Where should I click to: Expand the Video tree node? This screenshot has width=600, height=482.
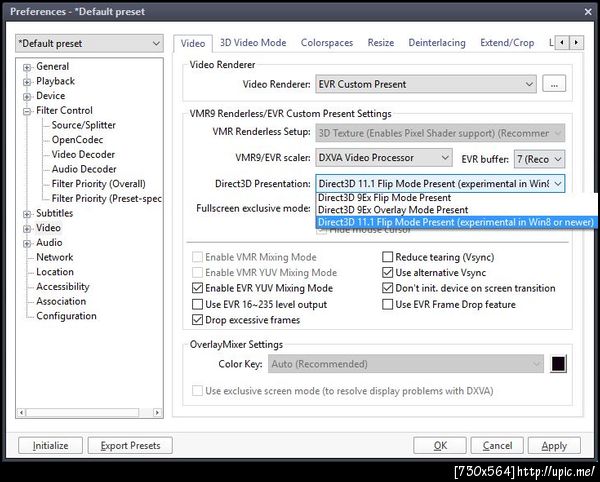point(26,229)
